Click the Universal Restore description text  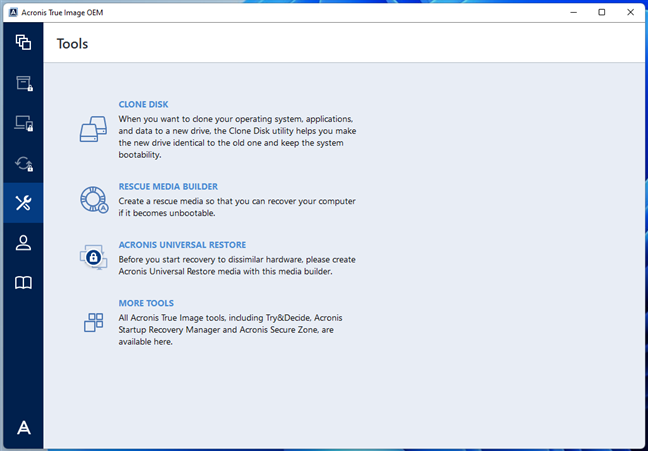(237, 265)
